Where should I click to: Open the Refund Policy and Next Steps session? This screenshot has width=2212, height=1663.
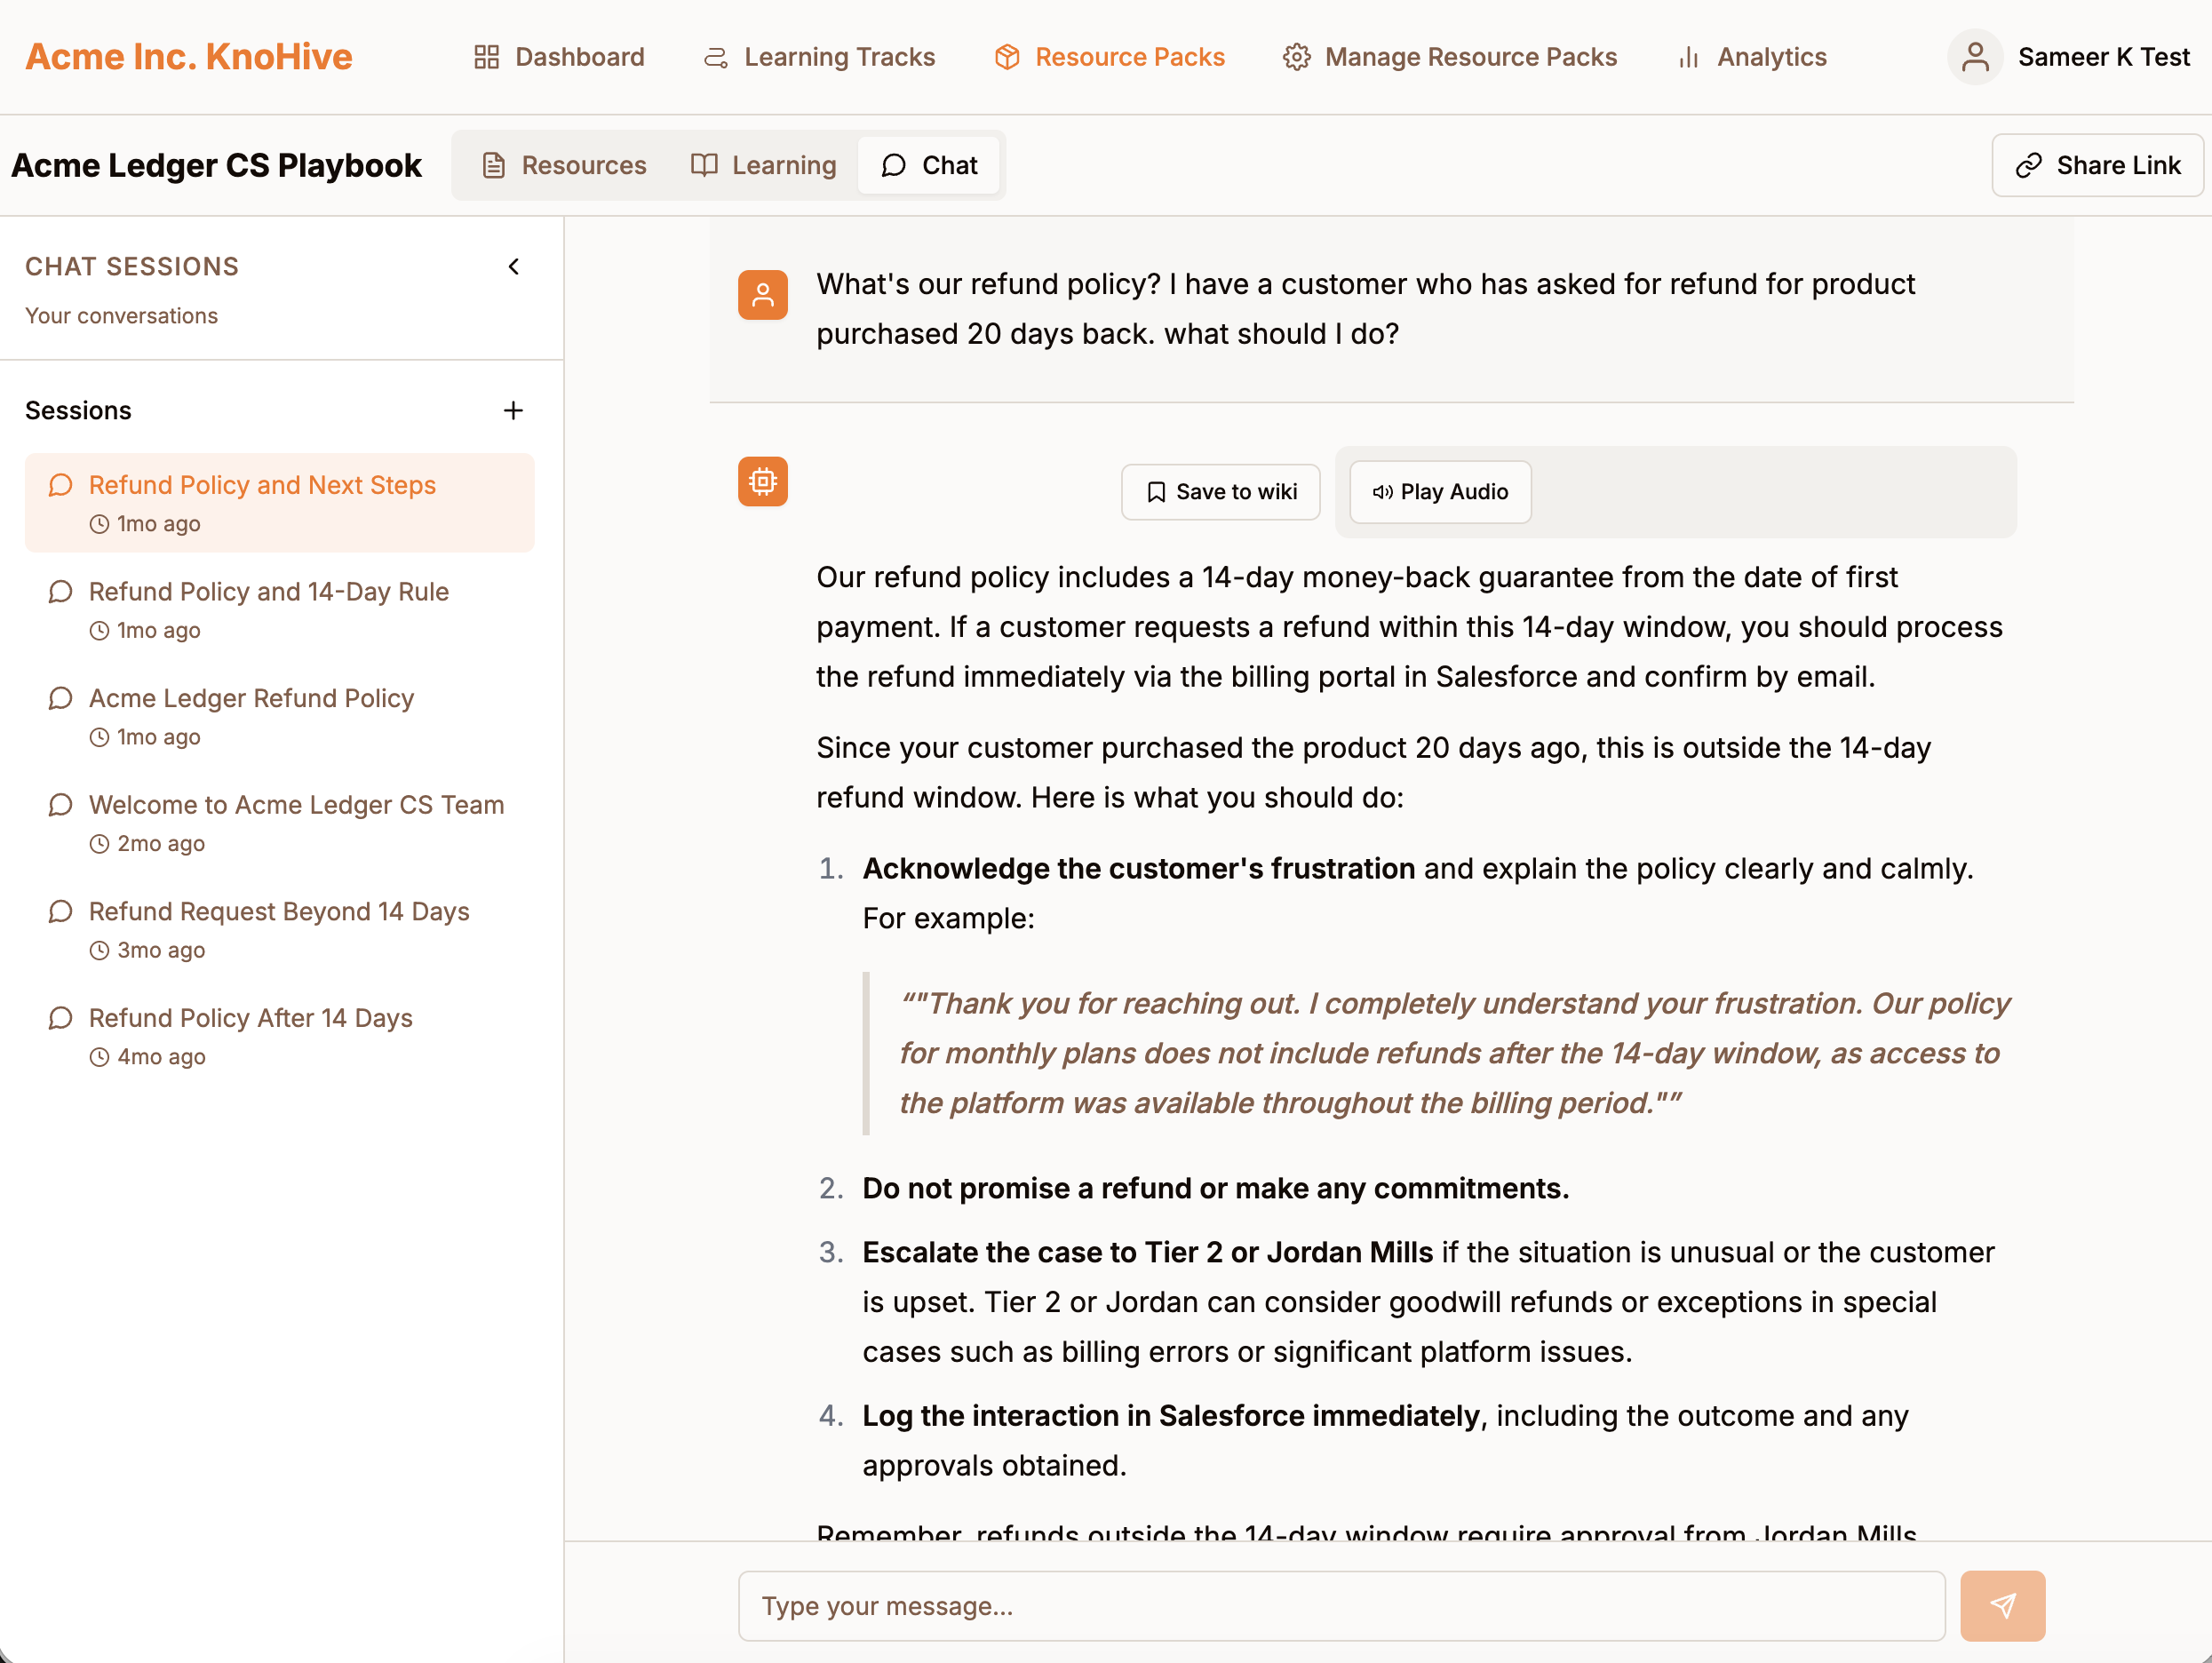pyautogui.click(x=280, y=503)
